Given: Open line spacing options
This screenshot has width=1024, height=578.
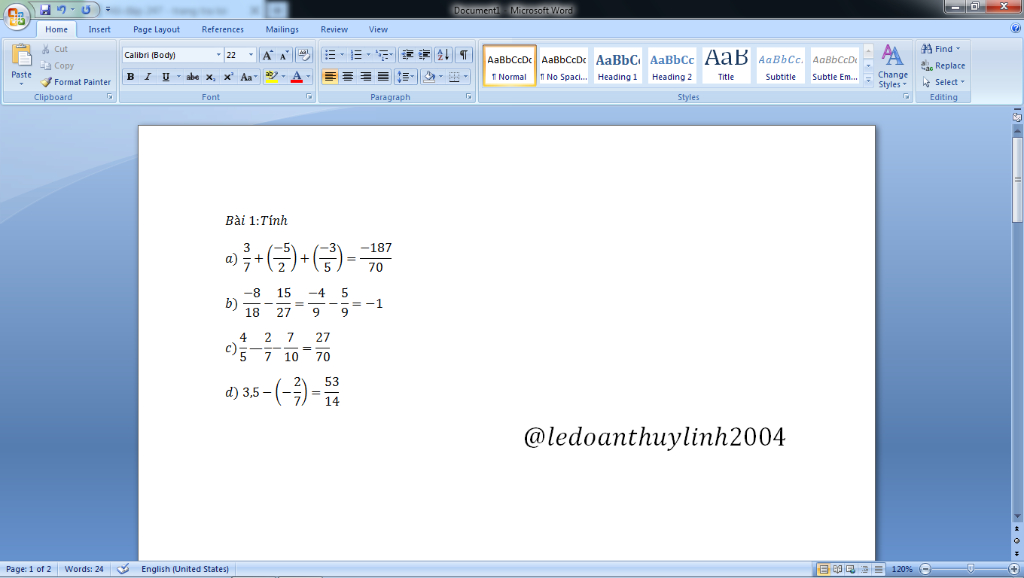Looking at the screenshot, I should (406, 77).
